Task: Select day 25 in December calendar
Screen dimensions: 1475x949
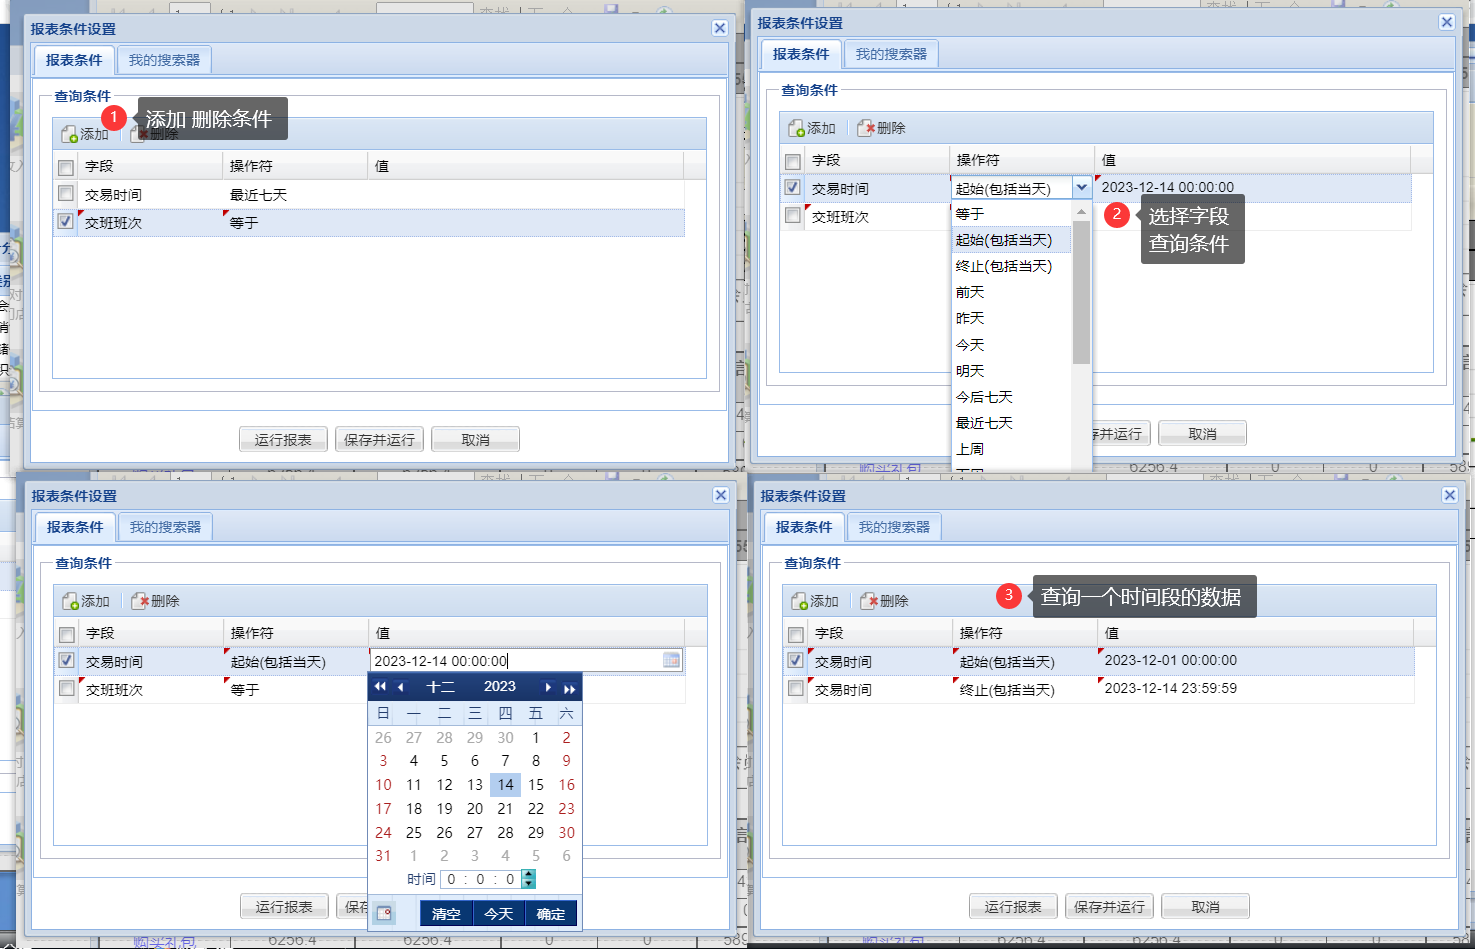Action: (x=414, y=832)
